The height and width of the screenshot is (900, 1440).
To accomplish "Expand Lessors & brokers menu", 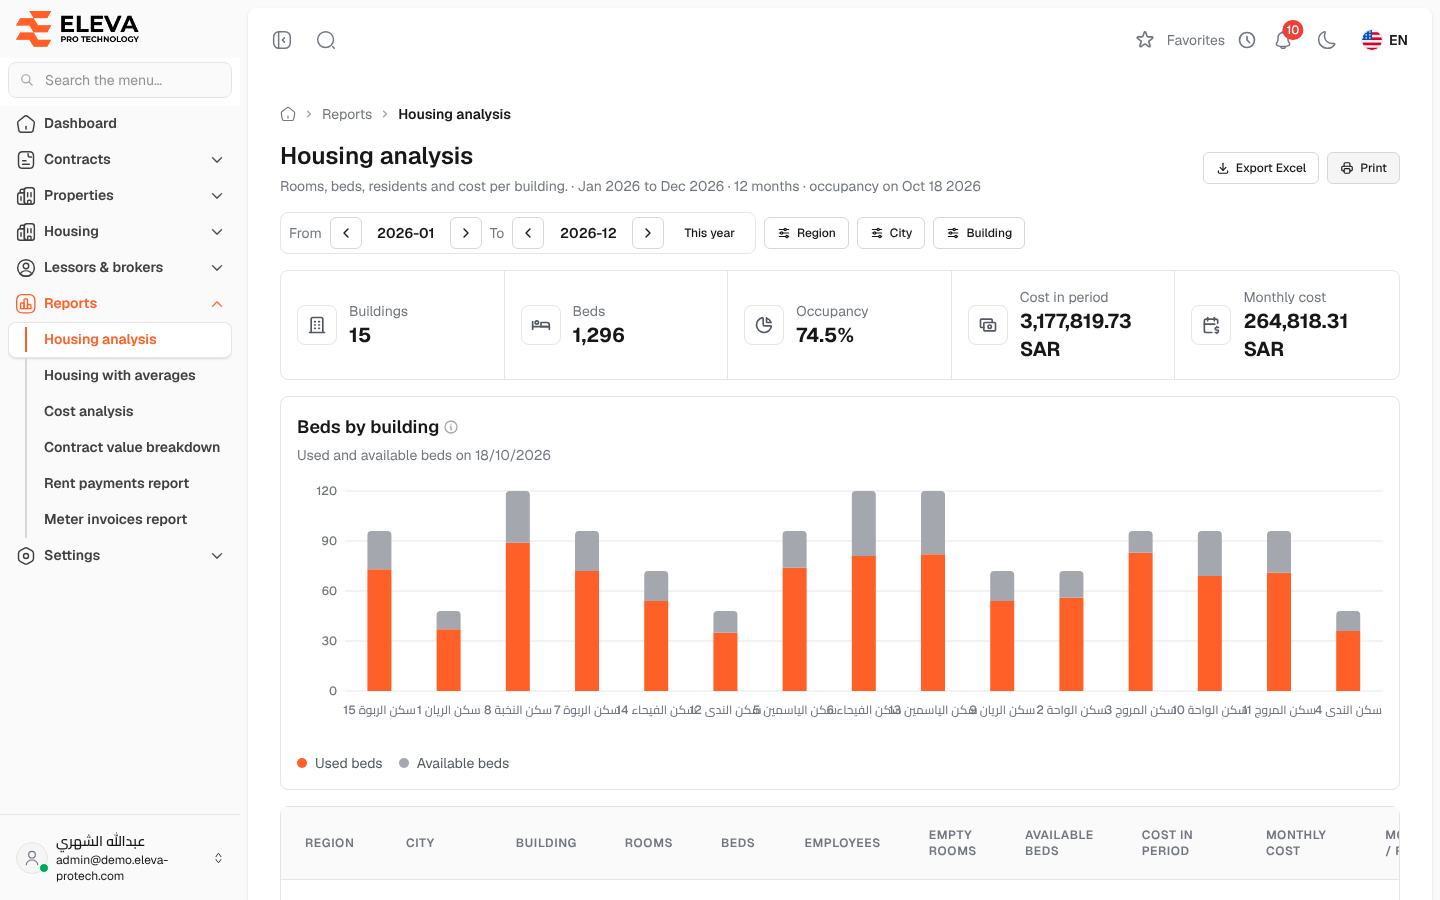I will (x=120, y=267).
